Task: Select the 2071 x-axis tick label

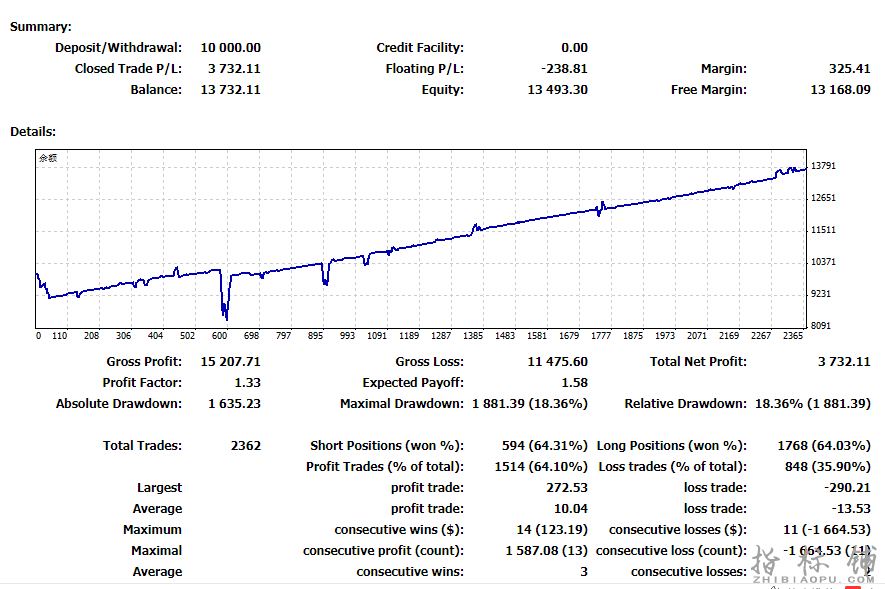Action: [x=696, y=335]
